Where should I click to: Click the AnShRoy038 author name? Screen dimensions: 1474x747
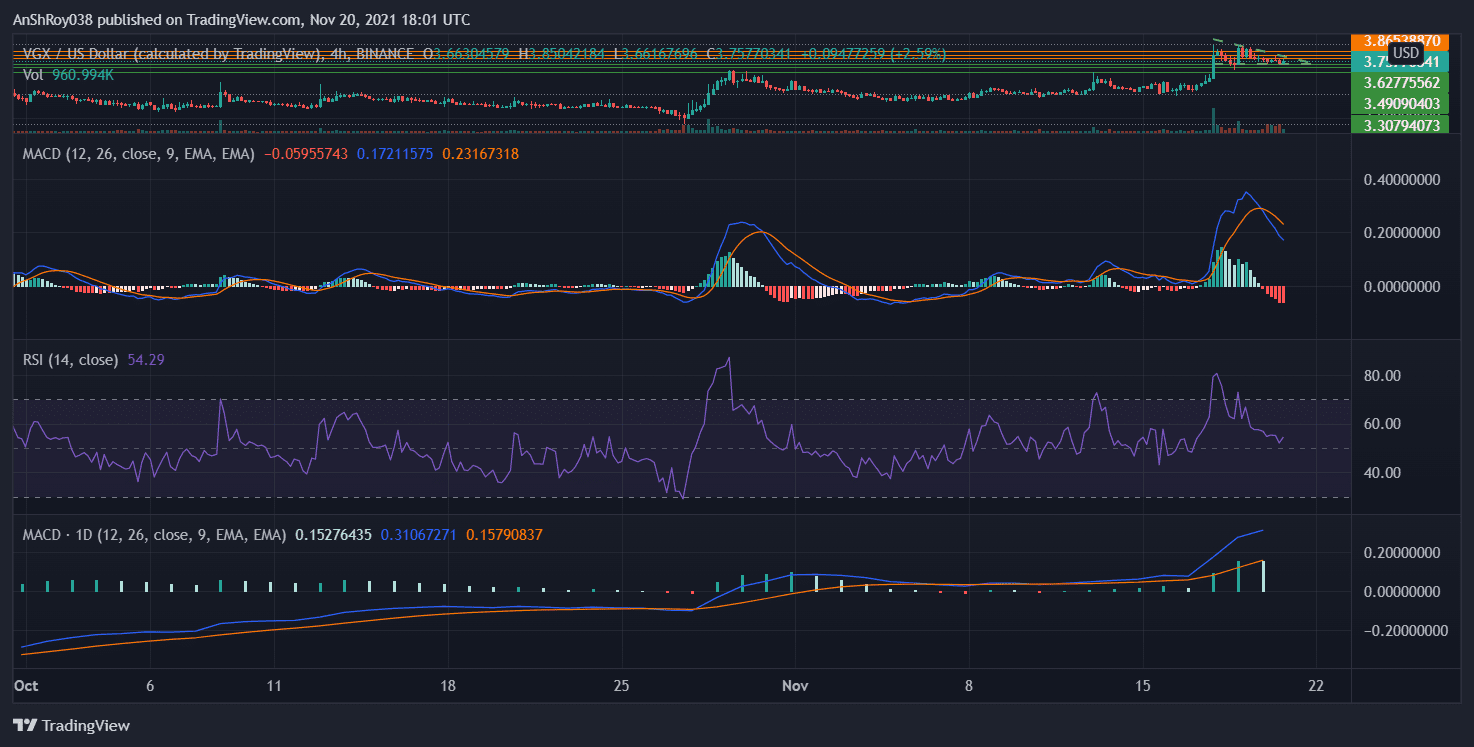point(54,19)
